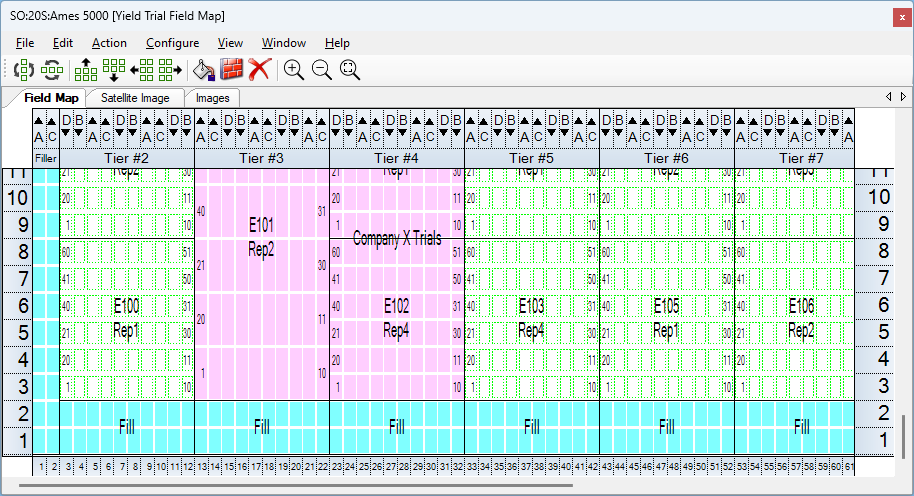Click the move plots down icon
The width and height of the screenshot is (914, 496).
(x=114, y=70)
